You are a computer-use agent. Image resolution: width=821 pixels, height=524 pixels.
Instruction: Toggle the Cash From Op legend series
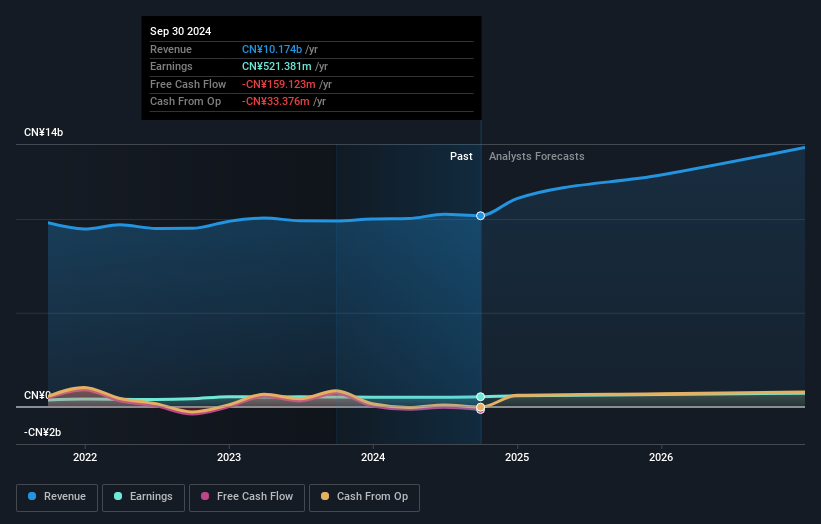pos(364,497)
